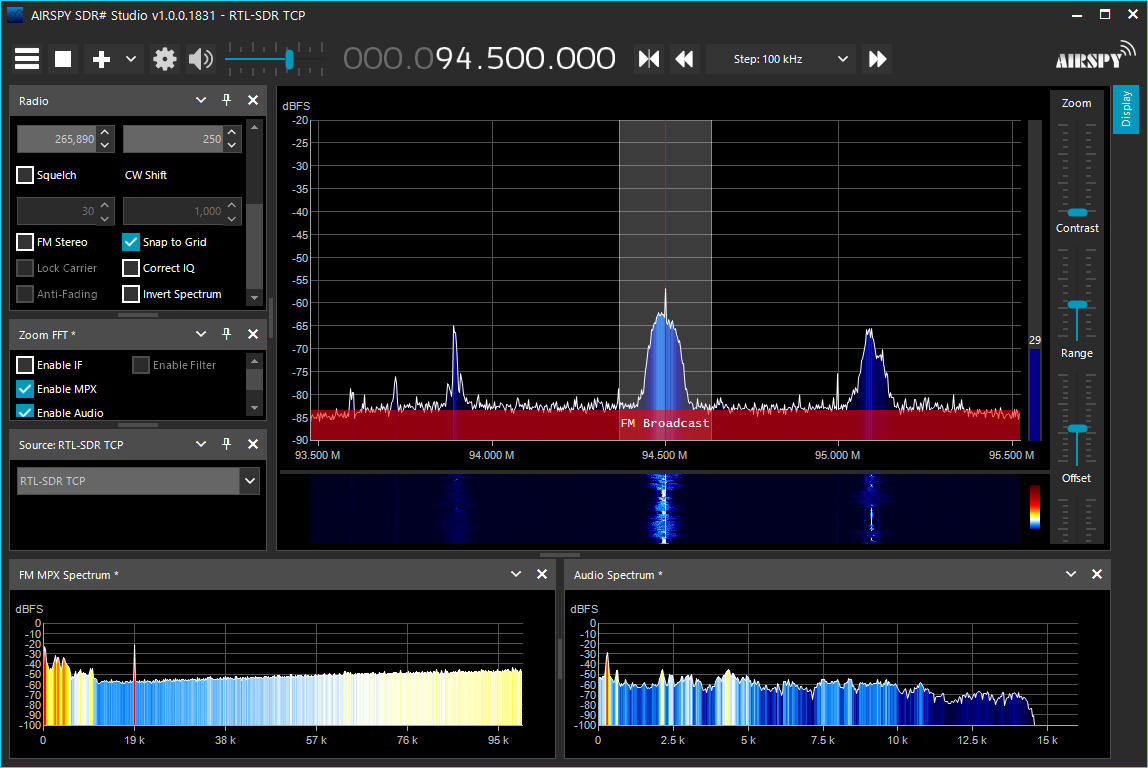The image size is (1148, 768).
Task: Open the settings gear icon
Action: pos(165,59)
